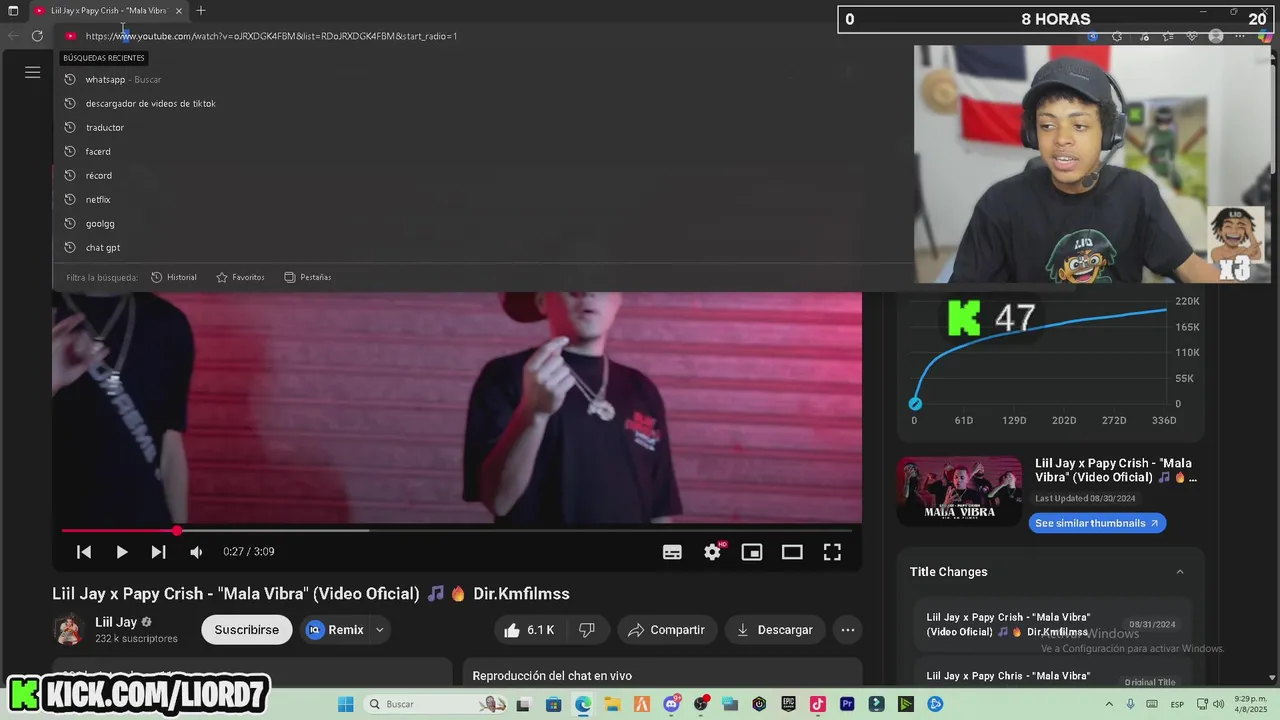1280x720 pixels.
Task: Reload the page in browser
Action: [x=37, y=36]
